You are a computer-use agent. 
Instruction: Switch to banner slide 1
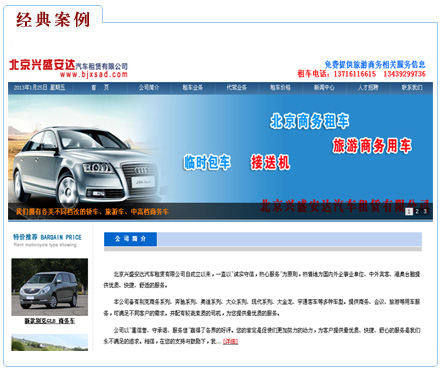[x=409, y=211]
